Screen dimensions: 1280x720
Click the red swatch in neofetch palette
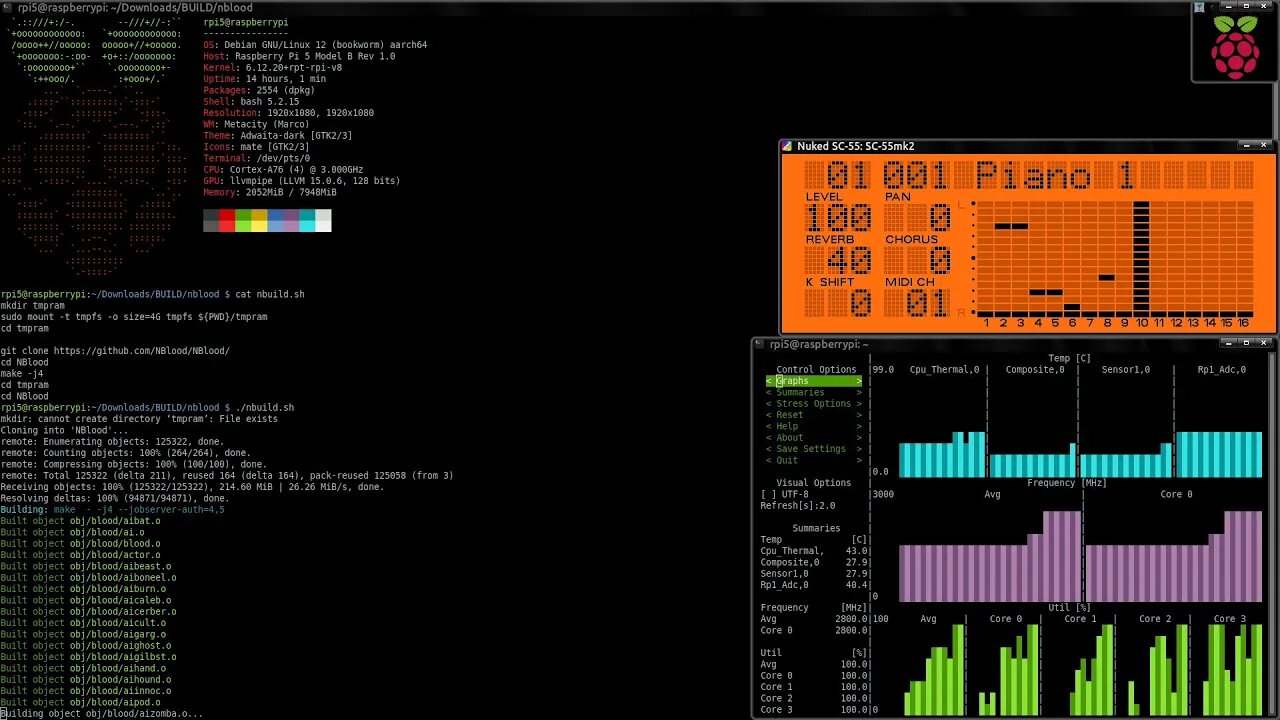click(x=227, y=221)
